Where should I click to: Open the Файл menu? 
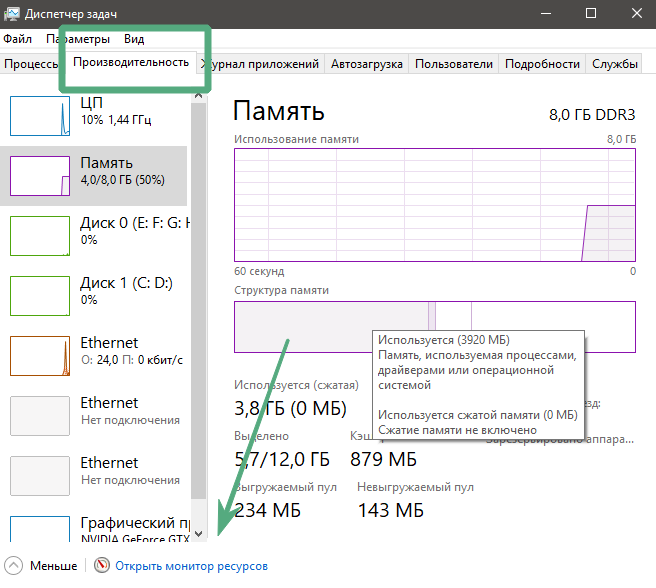pyautogui.click(x=17, y=39)
